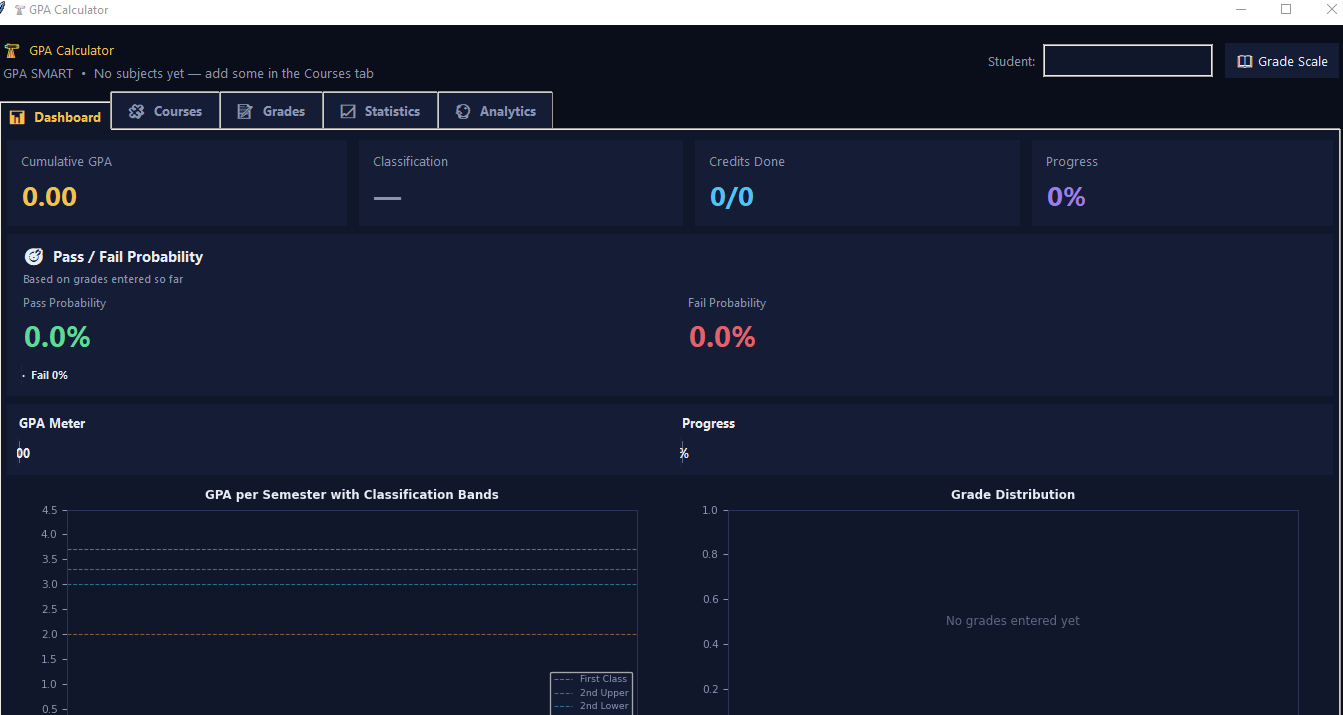Open the Grade Scale button
This screenshot has height=715, width=1343.
tap(1282, 61)
